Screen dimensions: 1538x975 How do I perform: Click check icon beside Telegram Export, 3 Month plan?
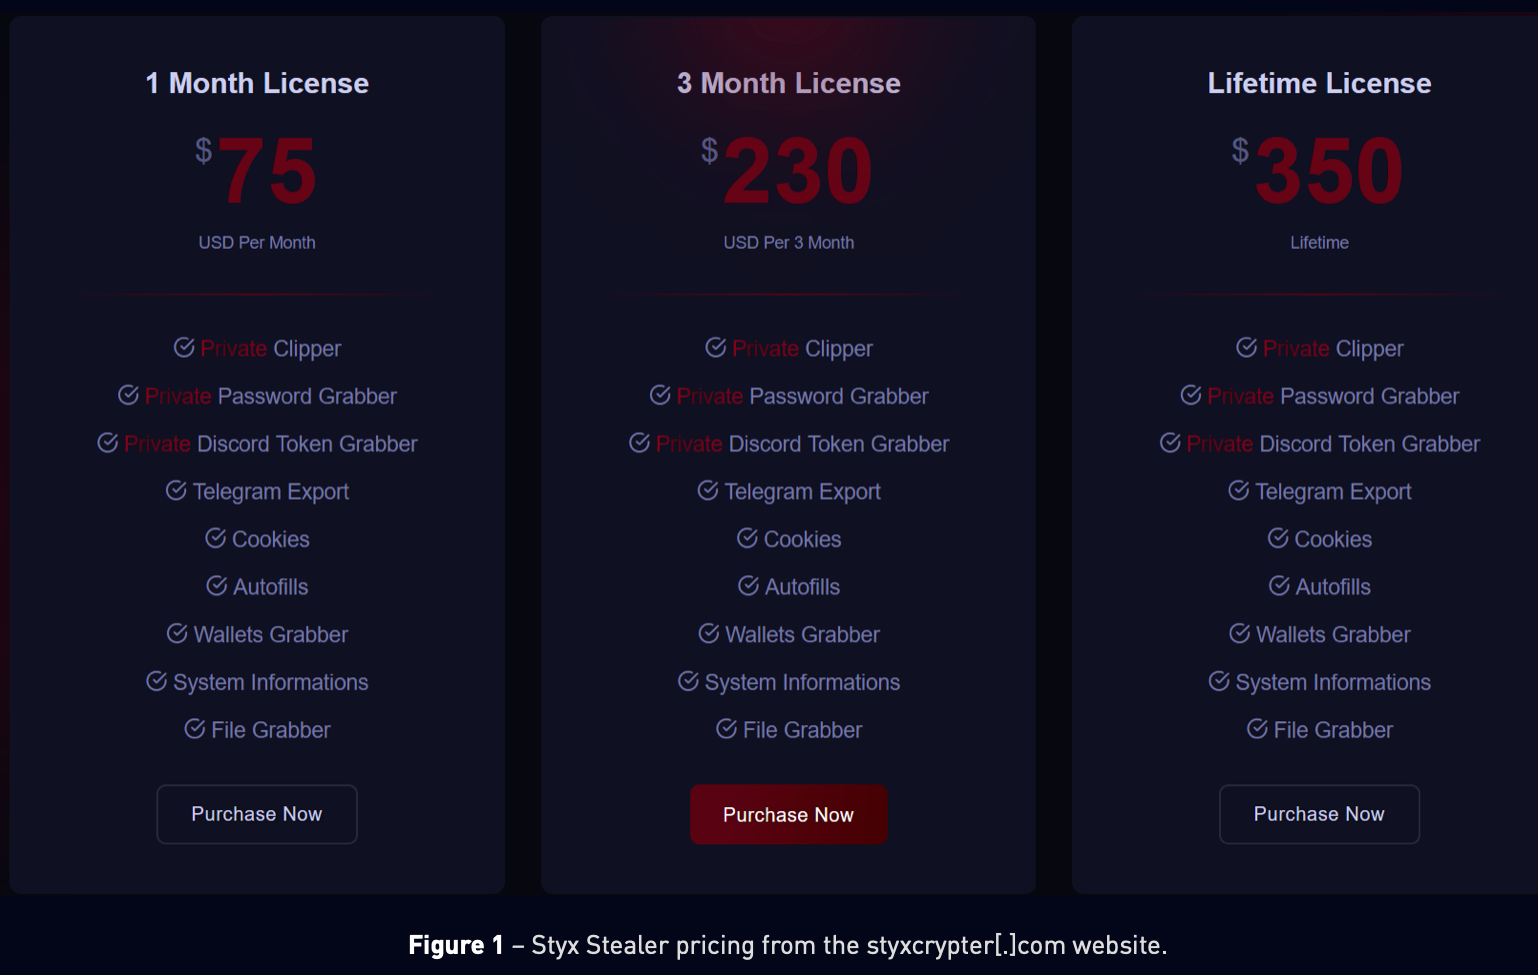point(708,490)
